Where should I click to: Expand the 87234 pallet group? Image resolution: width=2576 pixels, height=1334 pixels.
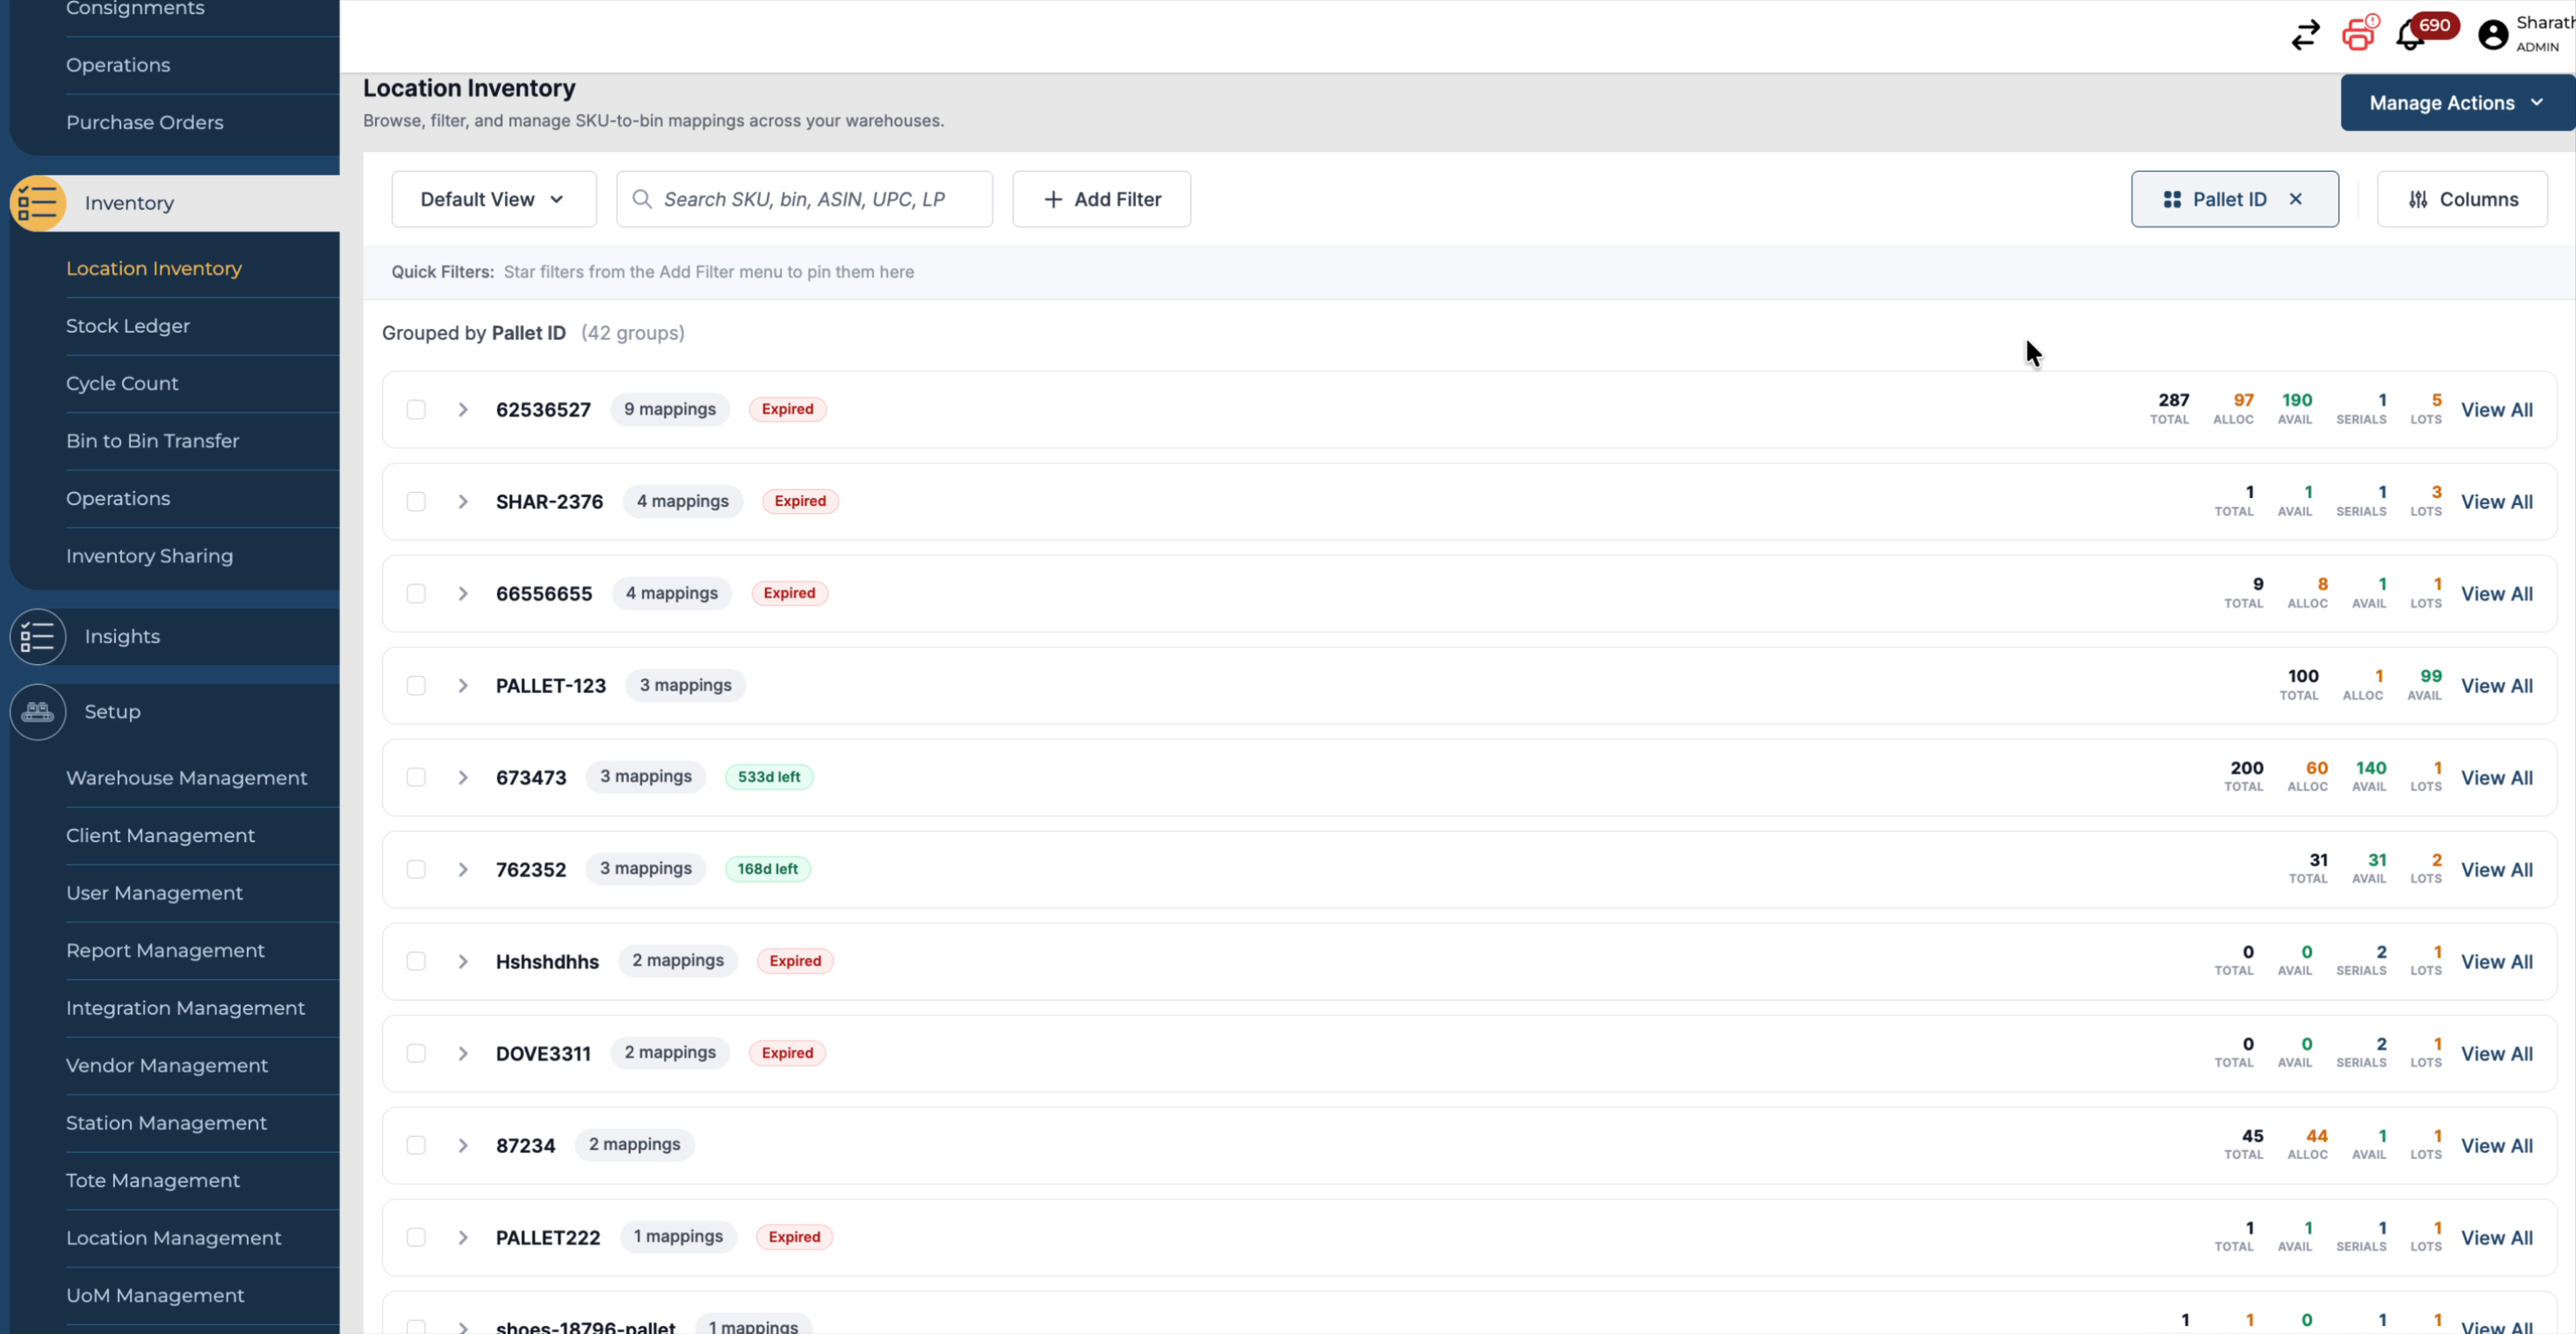coord(463,1146)
